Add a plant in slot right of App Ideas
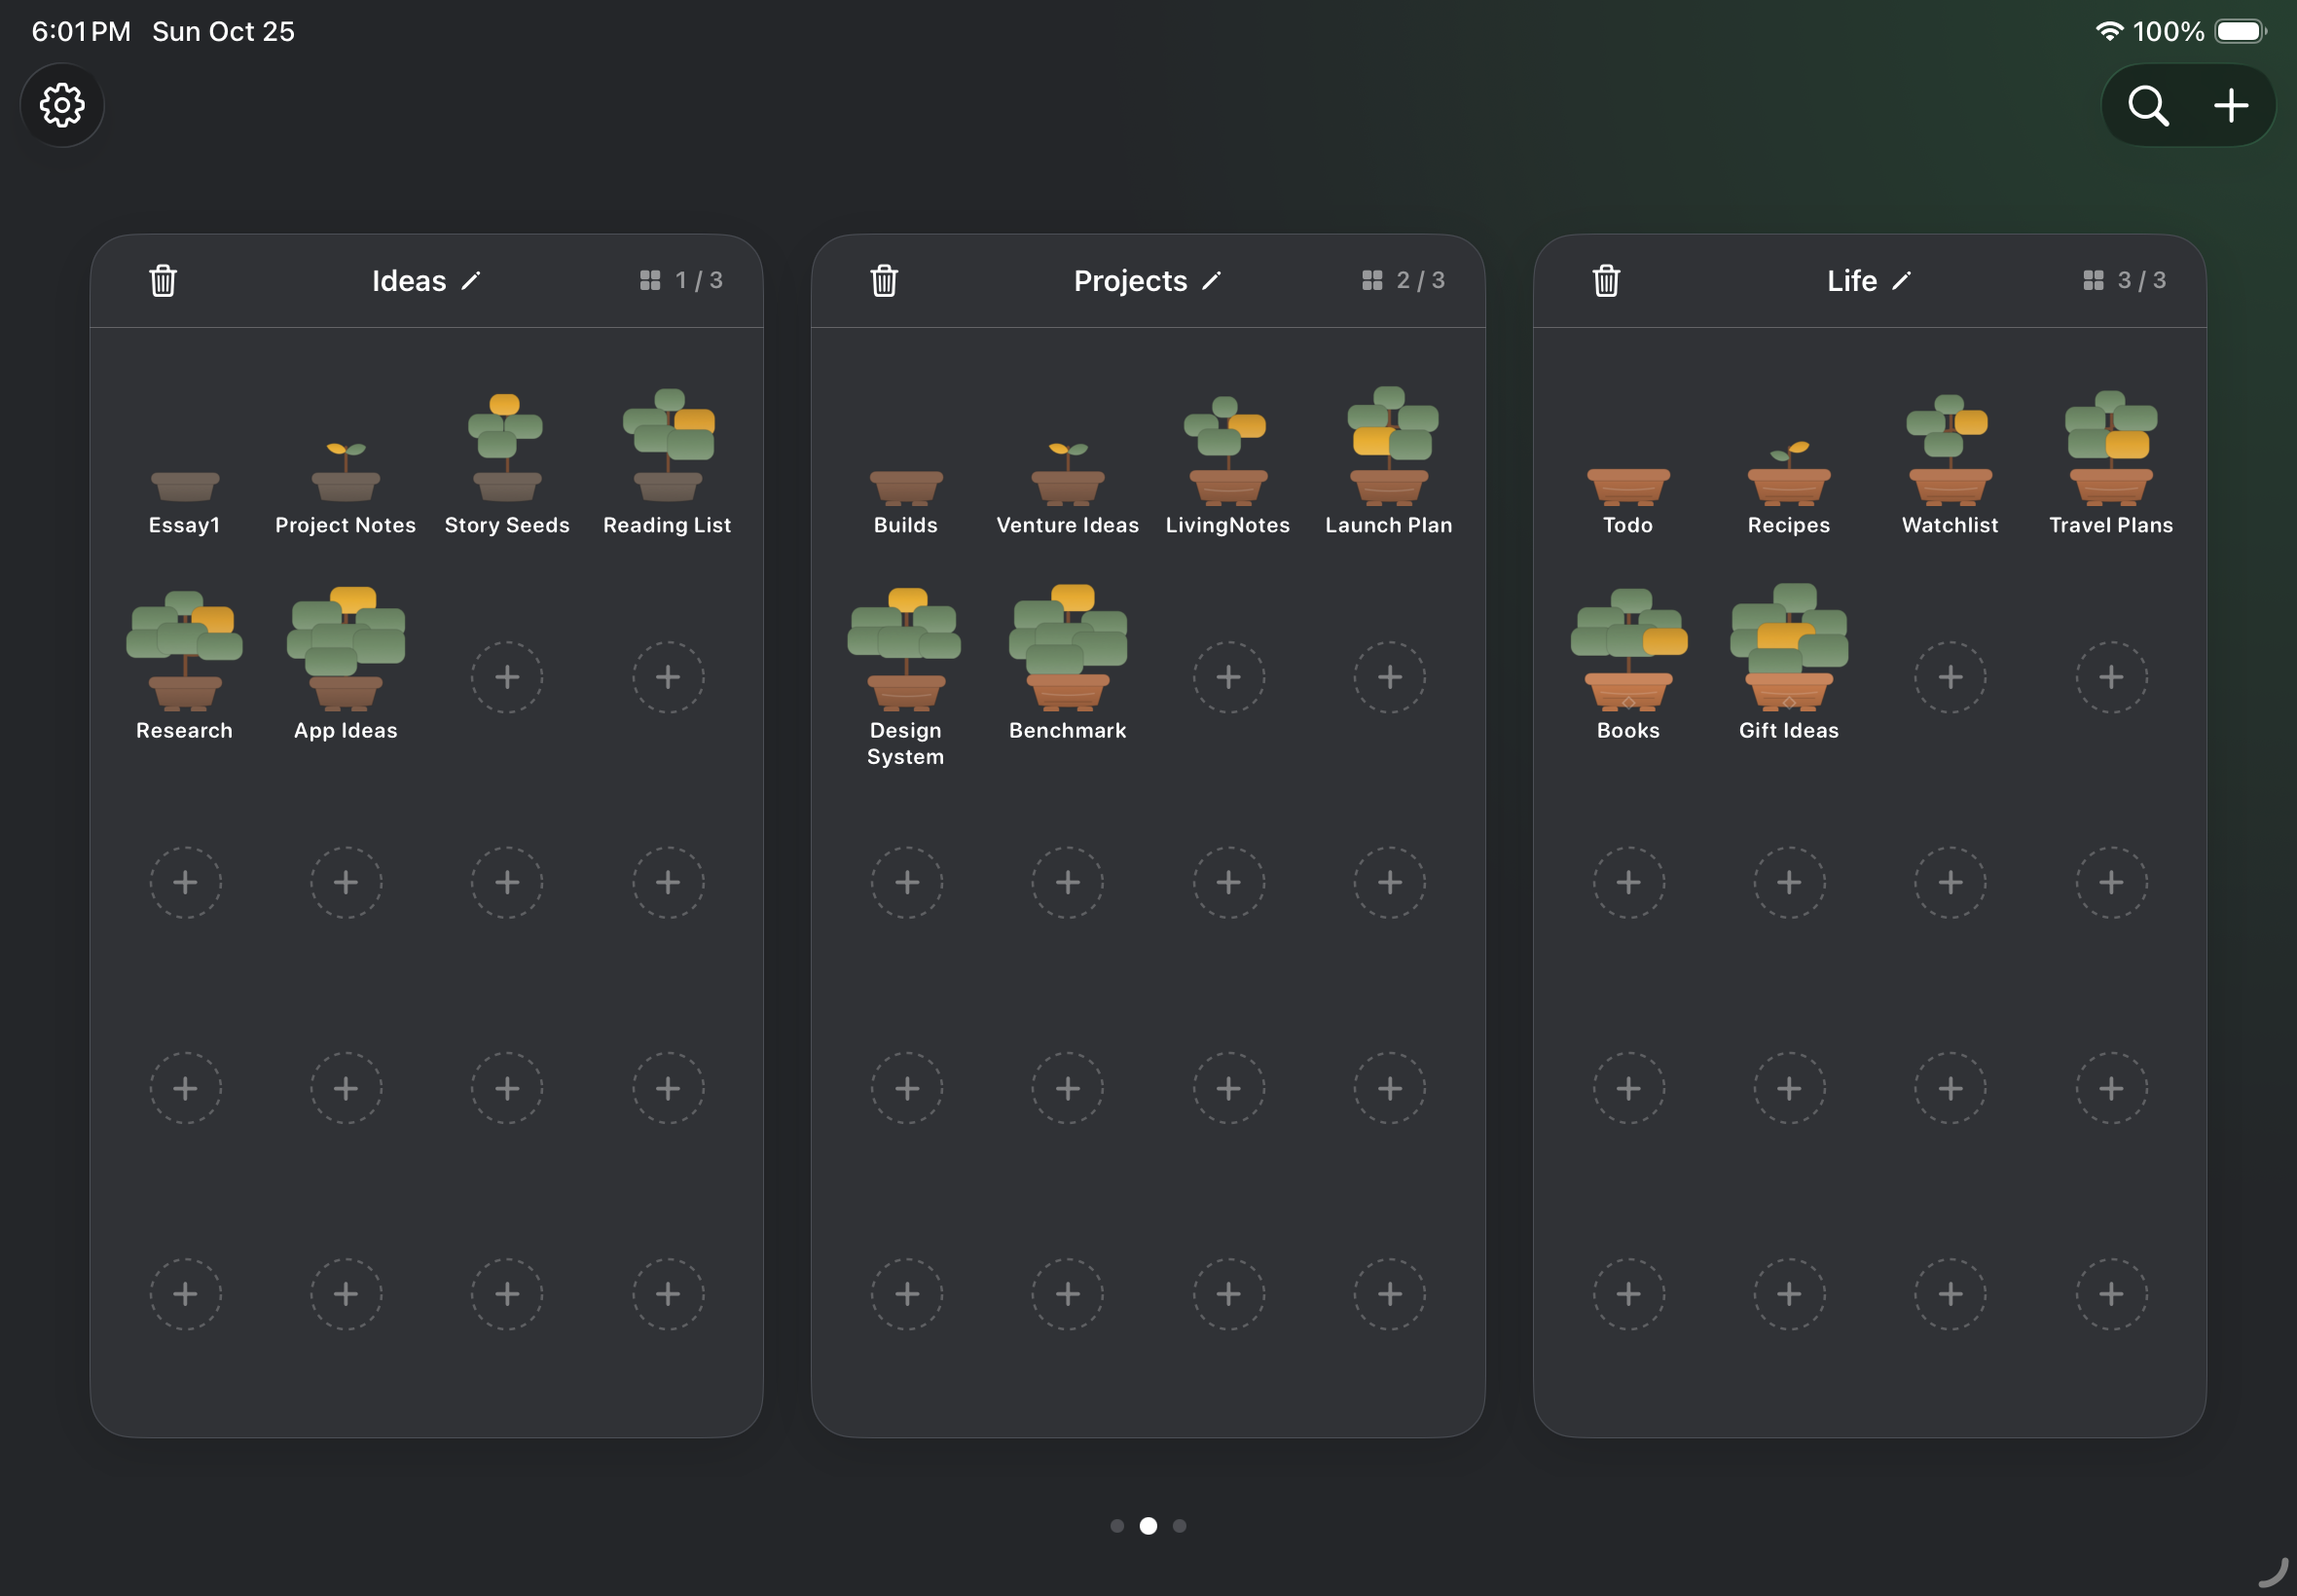Viewport: 2297px width, 1596px height. tap(507, 677)
